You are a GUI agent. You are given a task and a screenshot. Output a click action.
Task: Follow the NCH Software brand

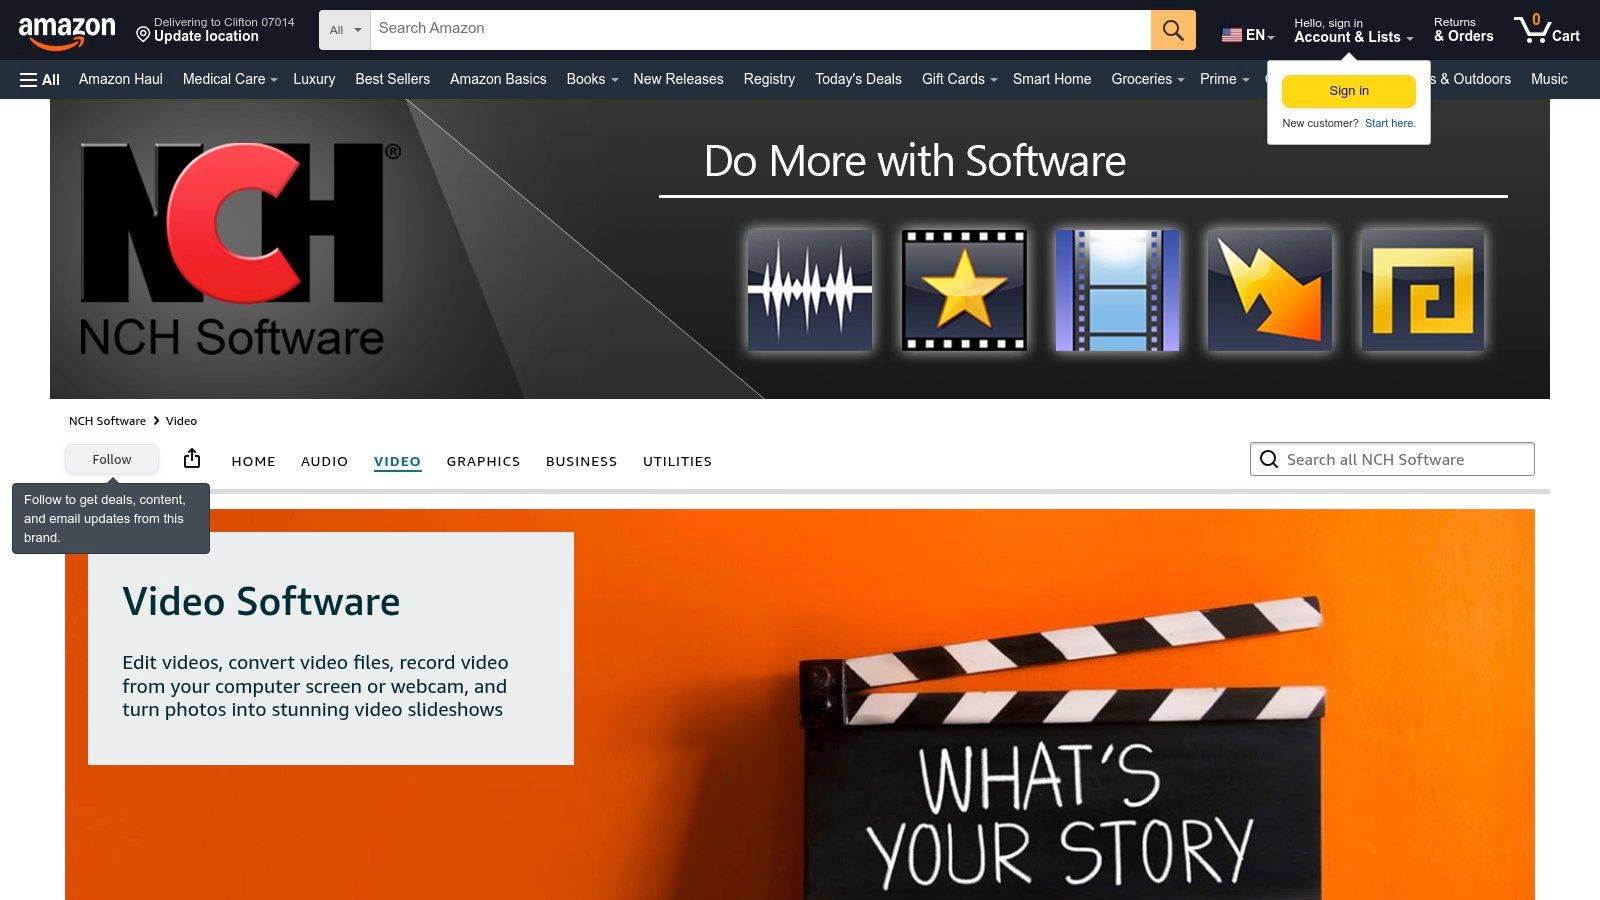[x=112, y=459]
